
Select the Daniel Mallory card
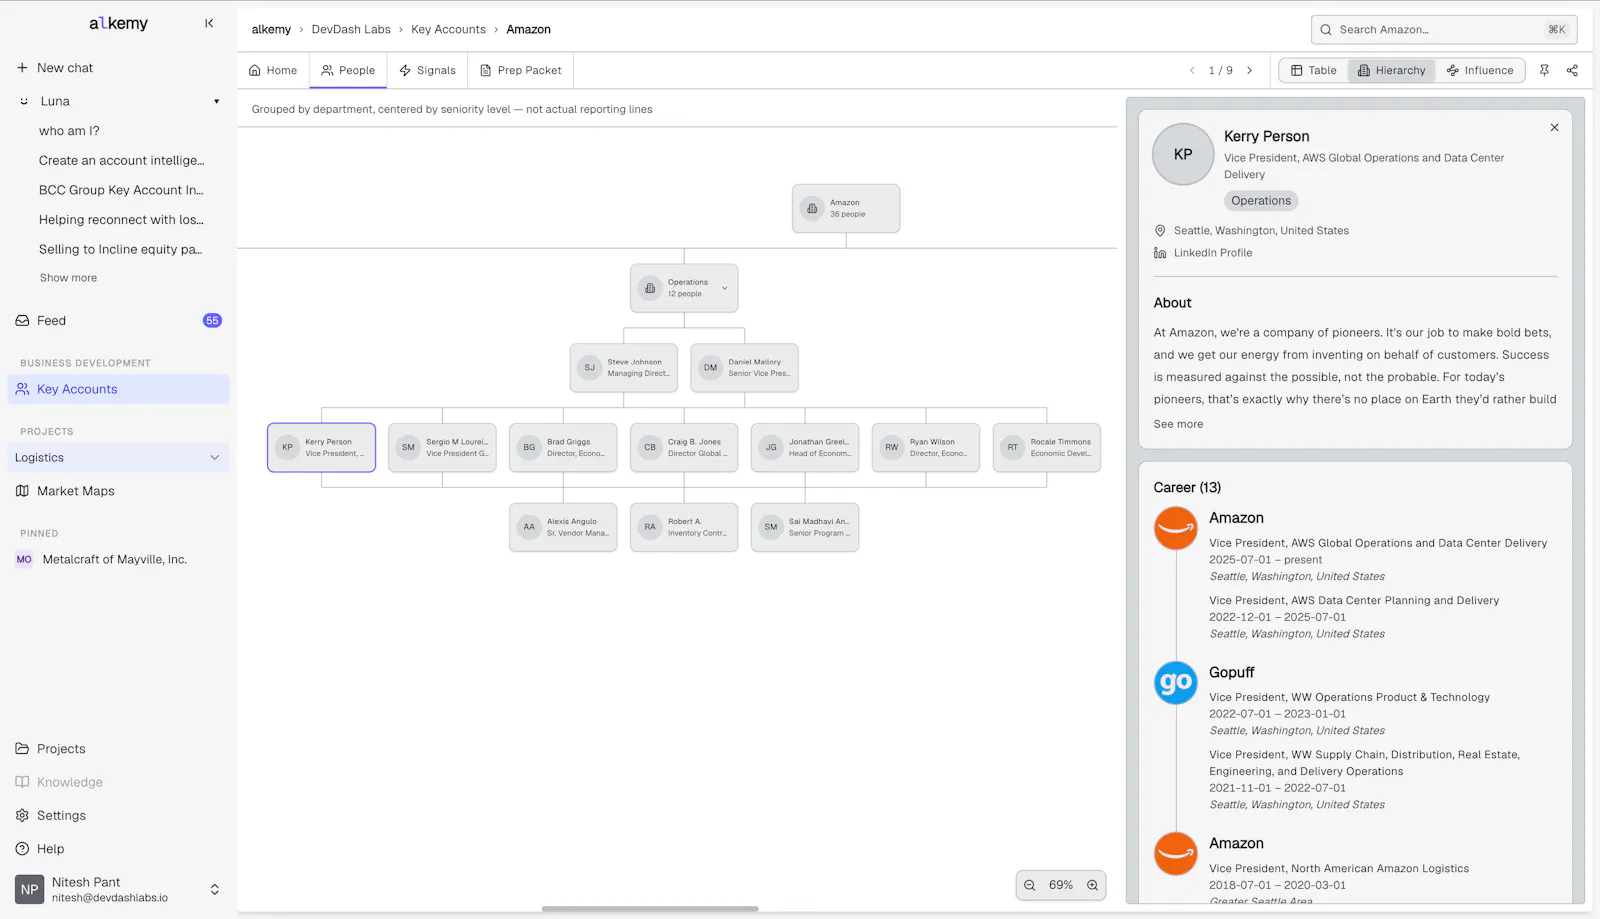[745, 368]
